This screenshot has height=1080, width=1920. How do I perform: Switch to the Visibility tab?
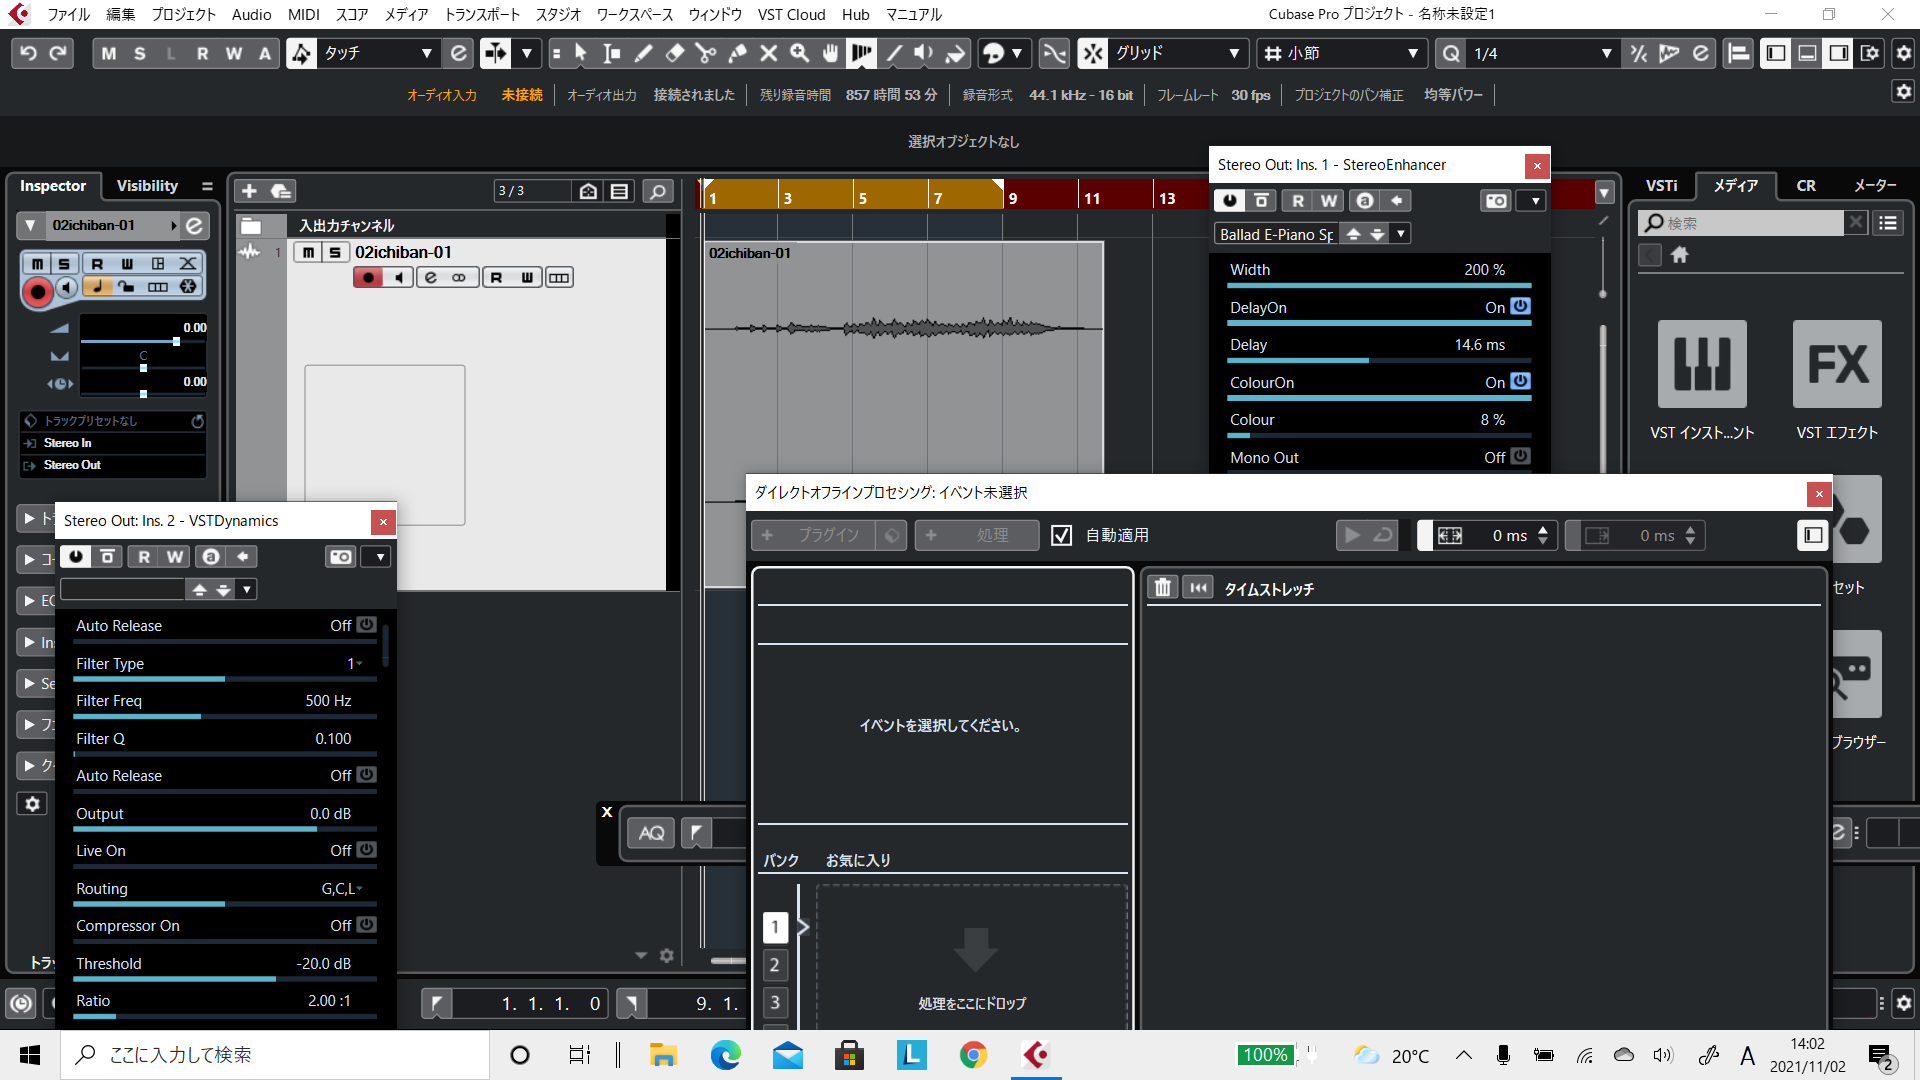point(147,186)
